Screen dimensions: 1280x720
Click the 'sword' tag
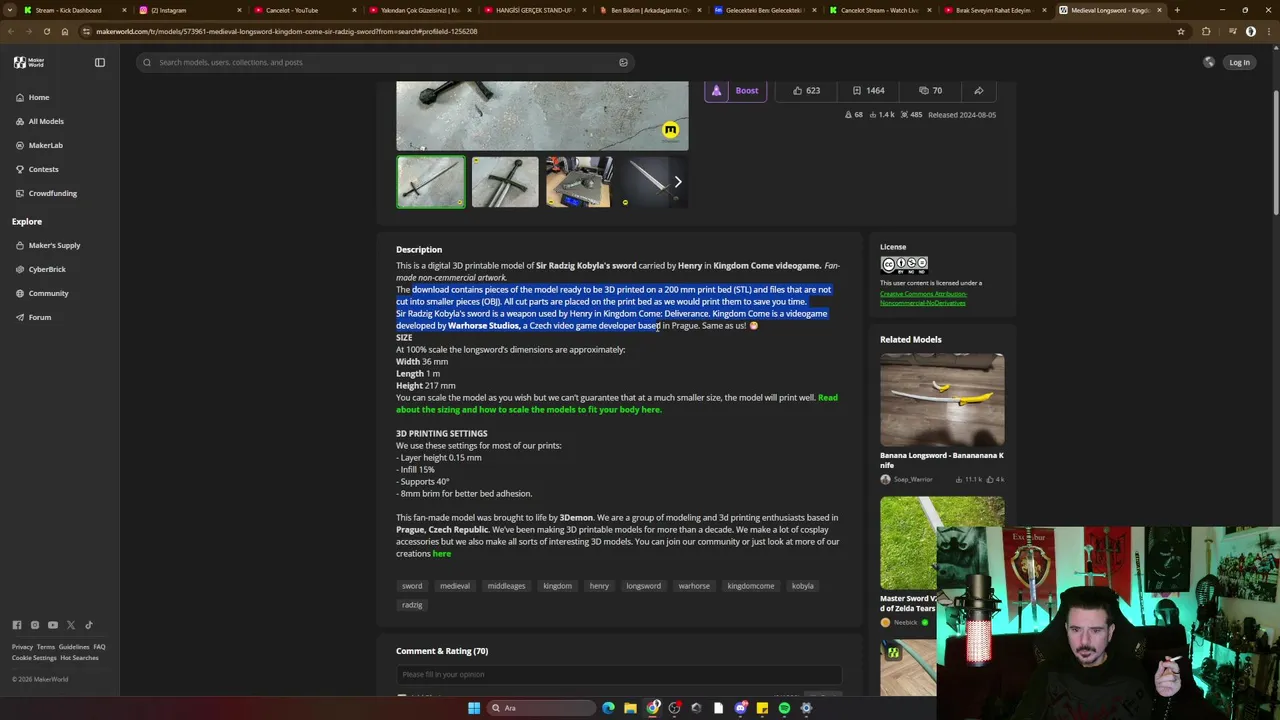click(412, 586)
